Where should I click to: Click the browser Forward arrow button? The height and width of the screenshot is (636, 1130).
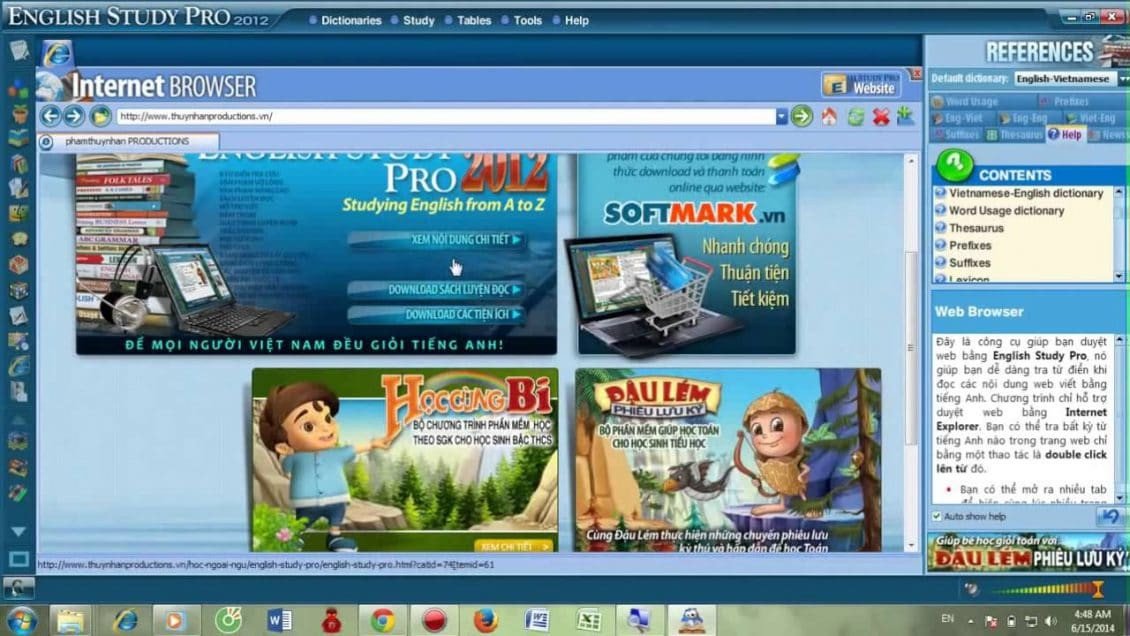click(74, 116)
